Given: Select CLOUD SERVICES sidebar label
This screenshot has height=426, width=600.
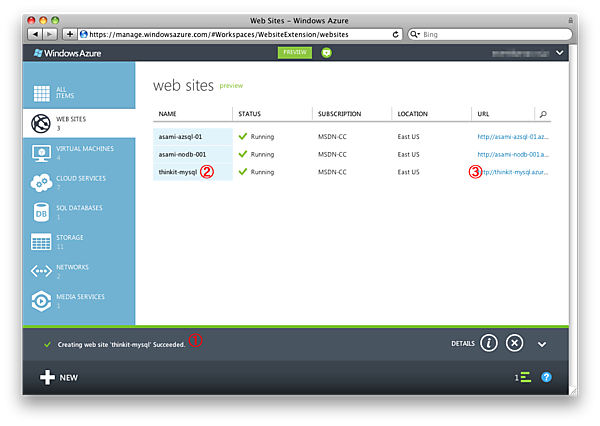Looking at the screenshot, I should pos(81,178).
